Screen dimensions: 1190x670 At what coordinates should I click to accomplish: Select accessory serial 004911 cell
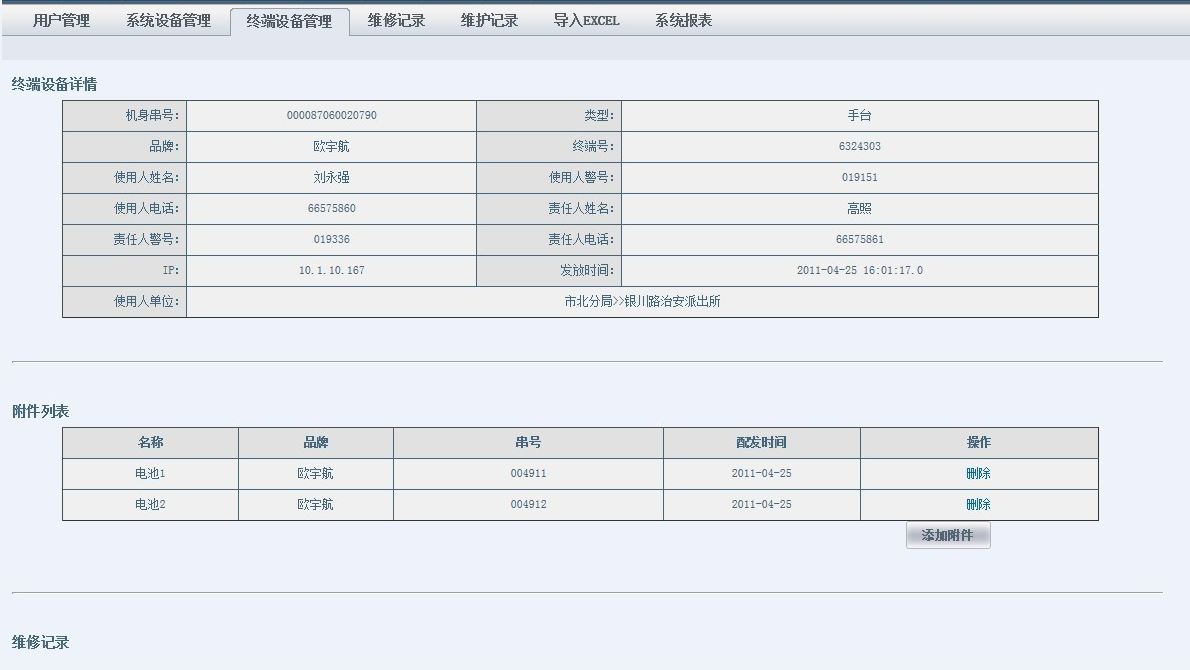tap(528, 474)
